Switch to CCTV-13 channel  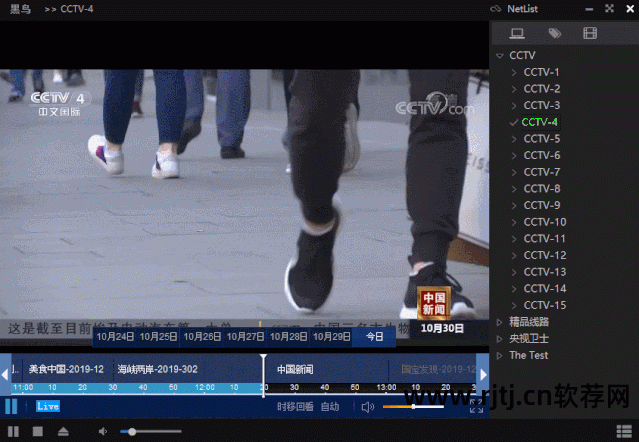(x=545, y=272)
